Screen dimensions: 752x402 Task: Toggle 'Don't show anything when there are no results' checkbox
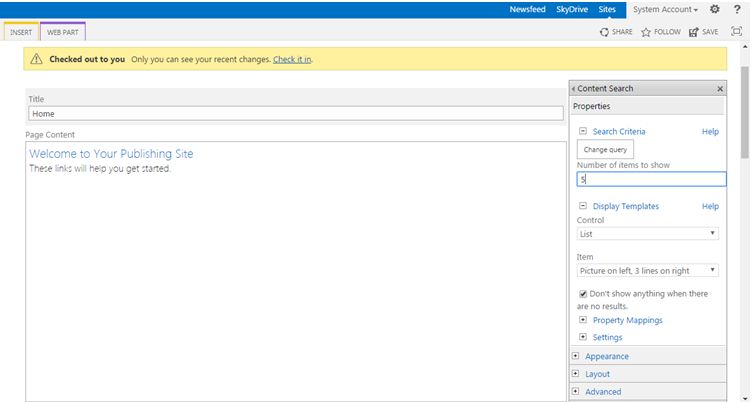pos(583,294)
